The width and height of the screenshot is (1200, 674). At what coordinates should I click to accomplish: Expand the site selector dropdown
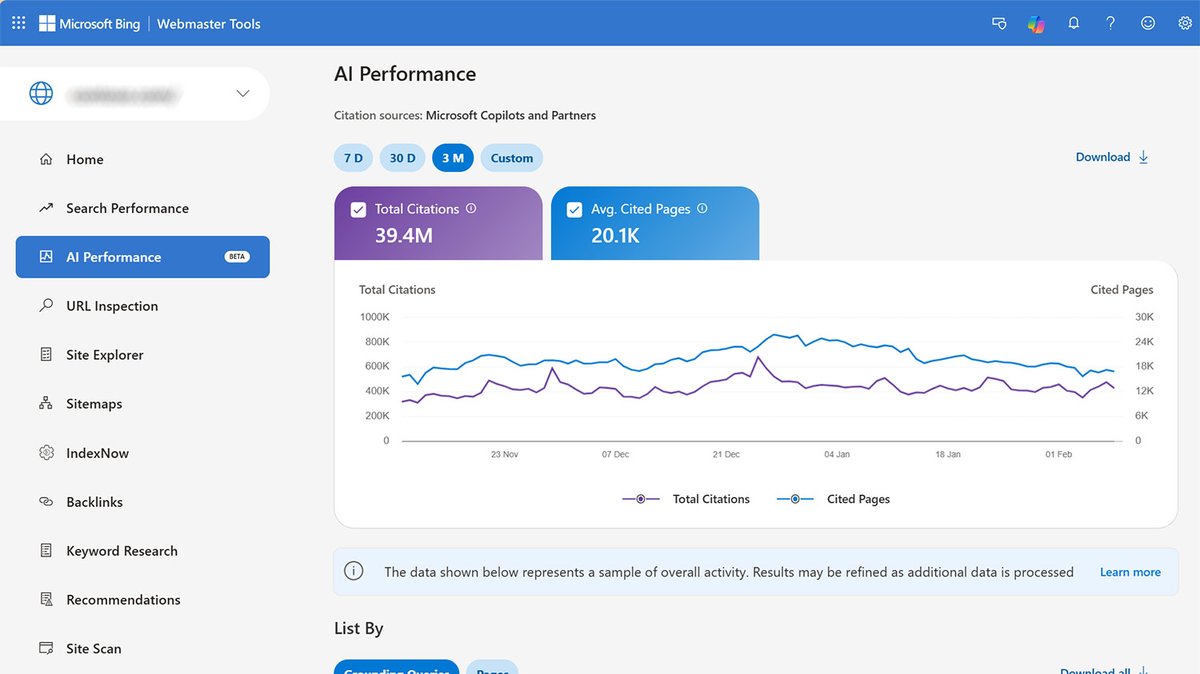[242, 93]
